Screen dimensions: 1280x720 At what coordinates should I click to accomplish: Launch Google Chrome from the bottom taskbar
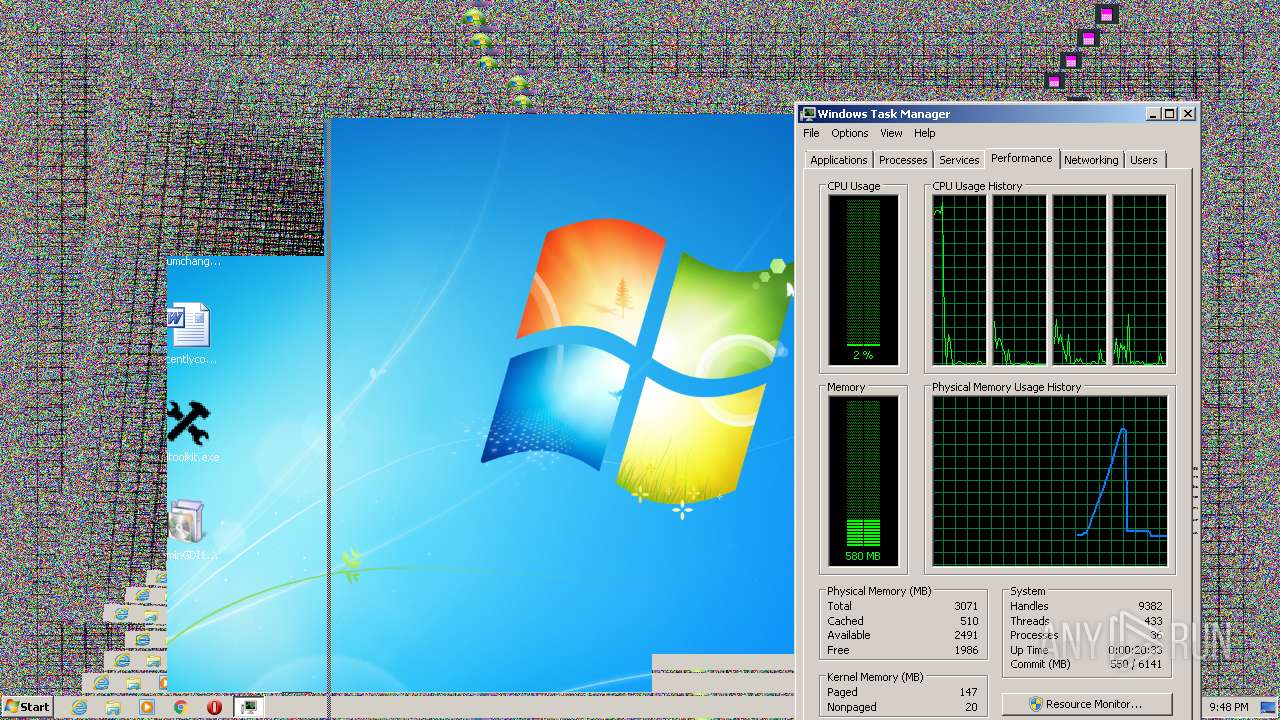pos(181,707)
